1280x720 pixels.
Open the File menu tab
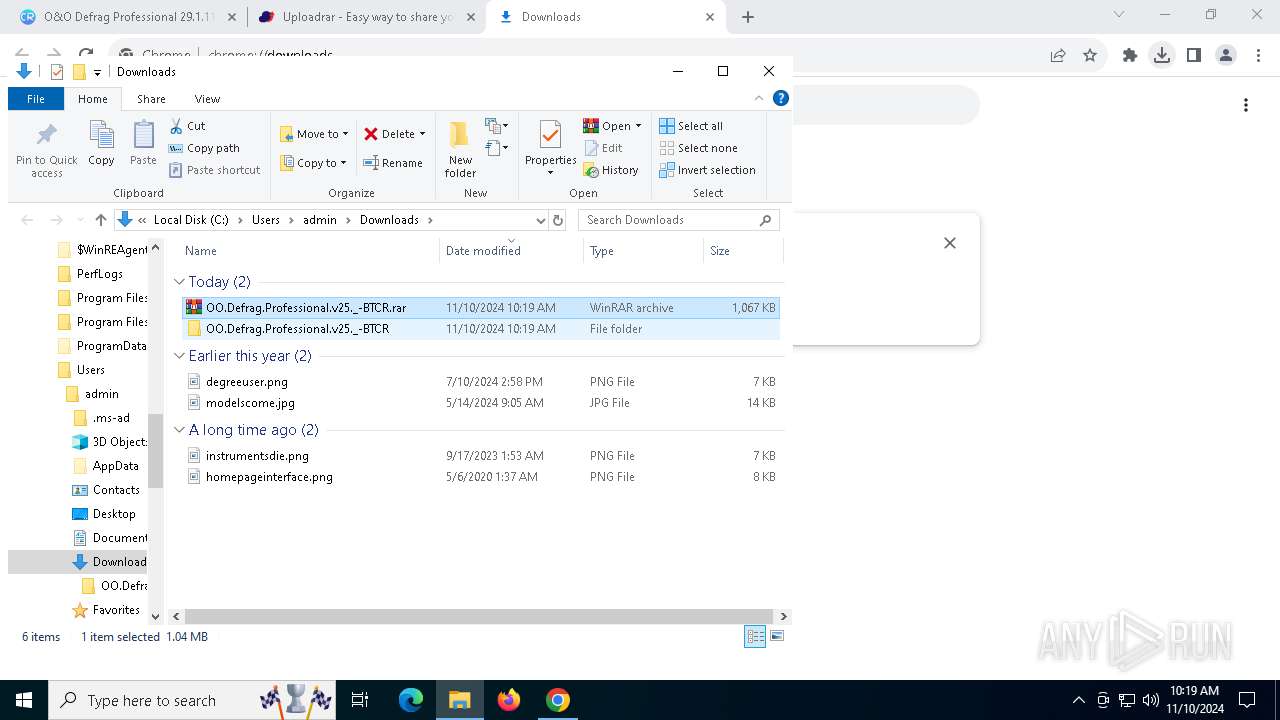pyautogui.click(x=36, y=99)
